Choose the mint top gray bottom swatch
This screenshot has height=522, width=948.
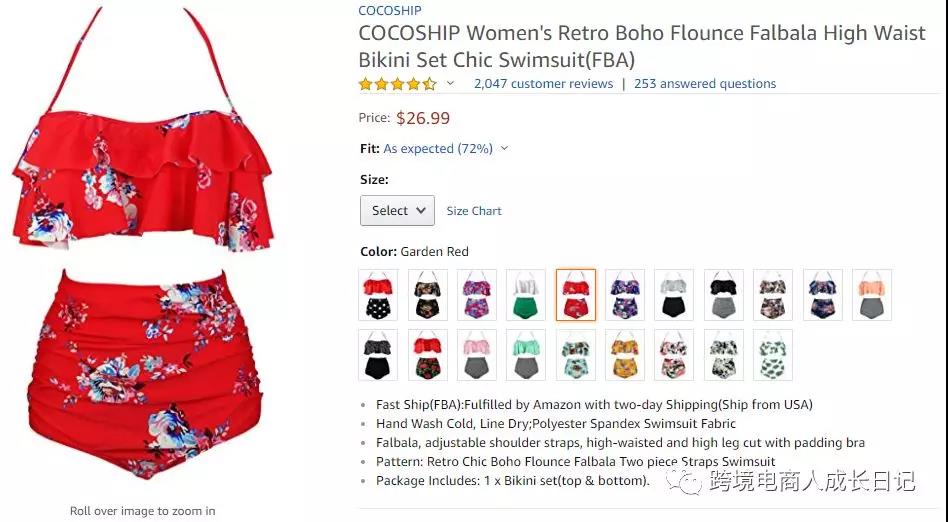[526, 355]
